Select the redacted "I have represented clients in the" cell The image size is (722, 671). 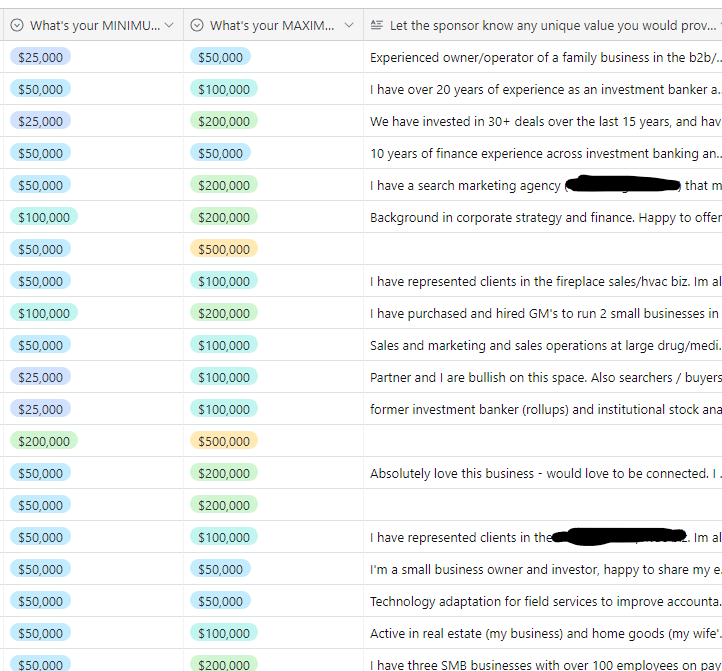pyautogui.click(x=543, y=537)
